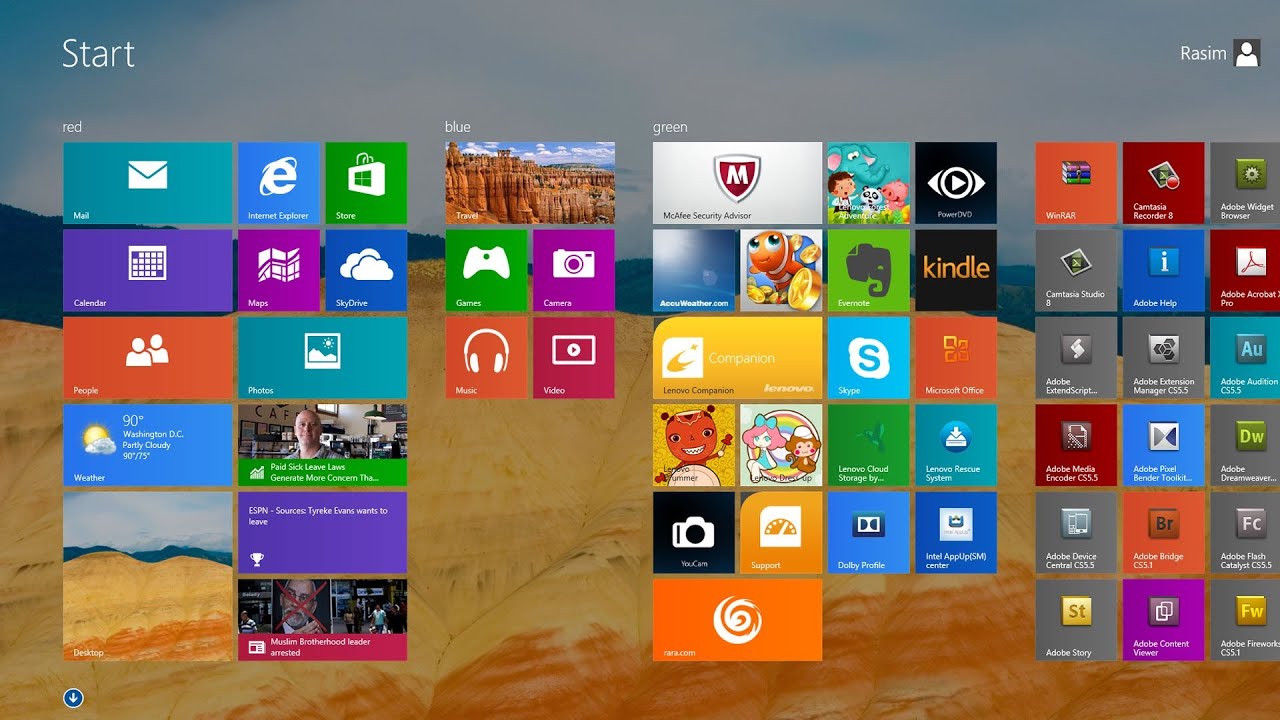Launch YouCam tile

point(694,533)
